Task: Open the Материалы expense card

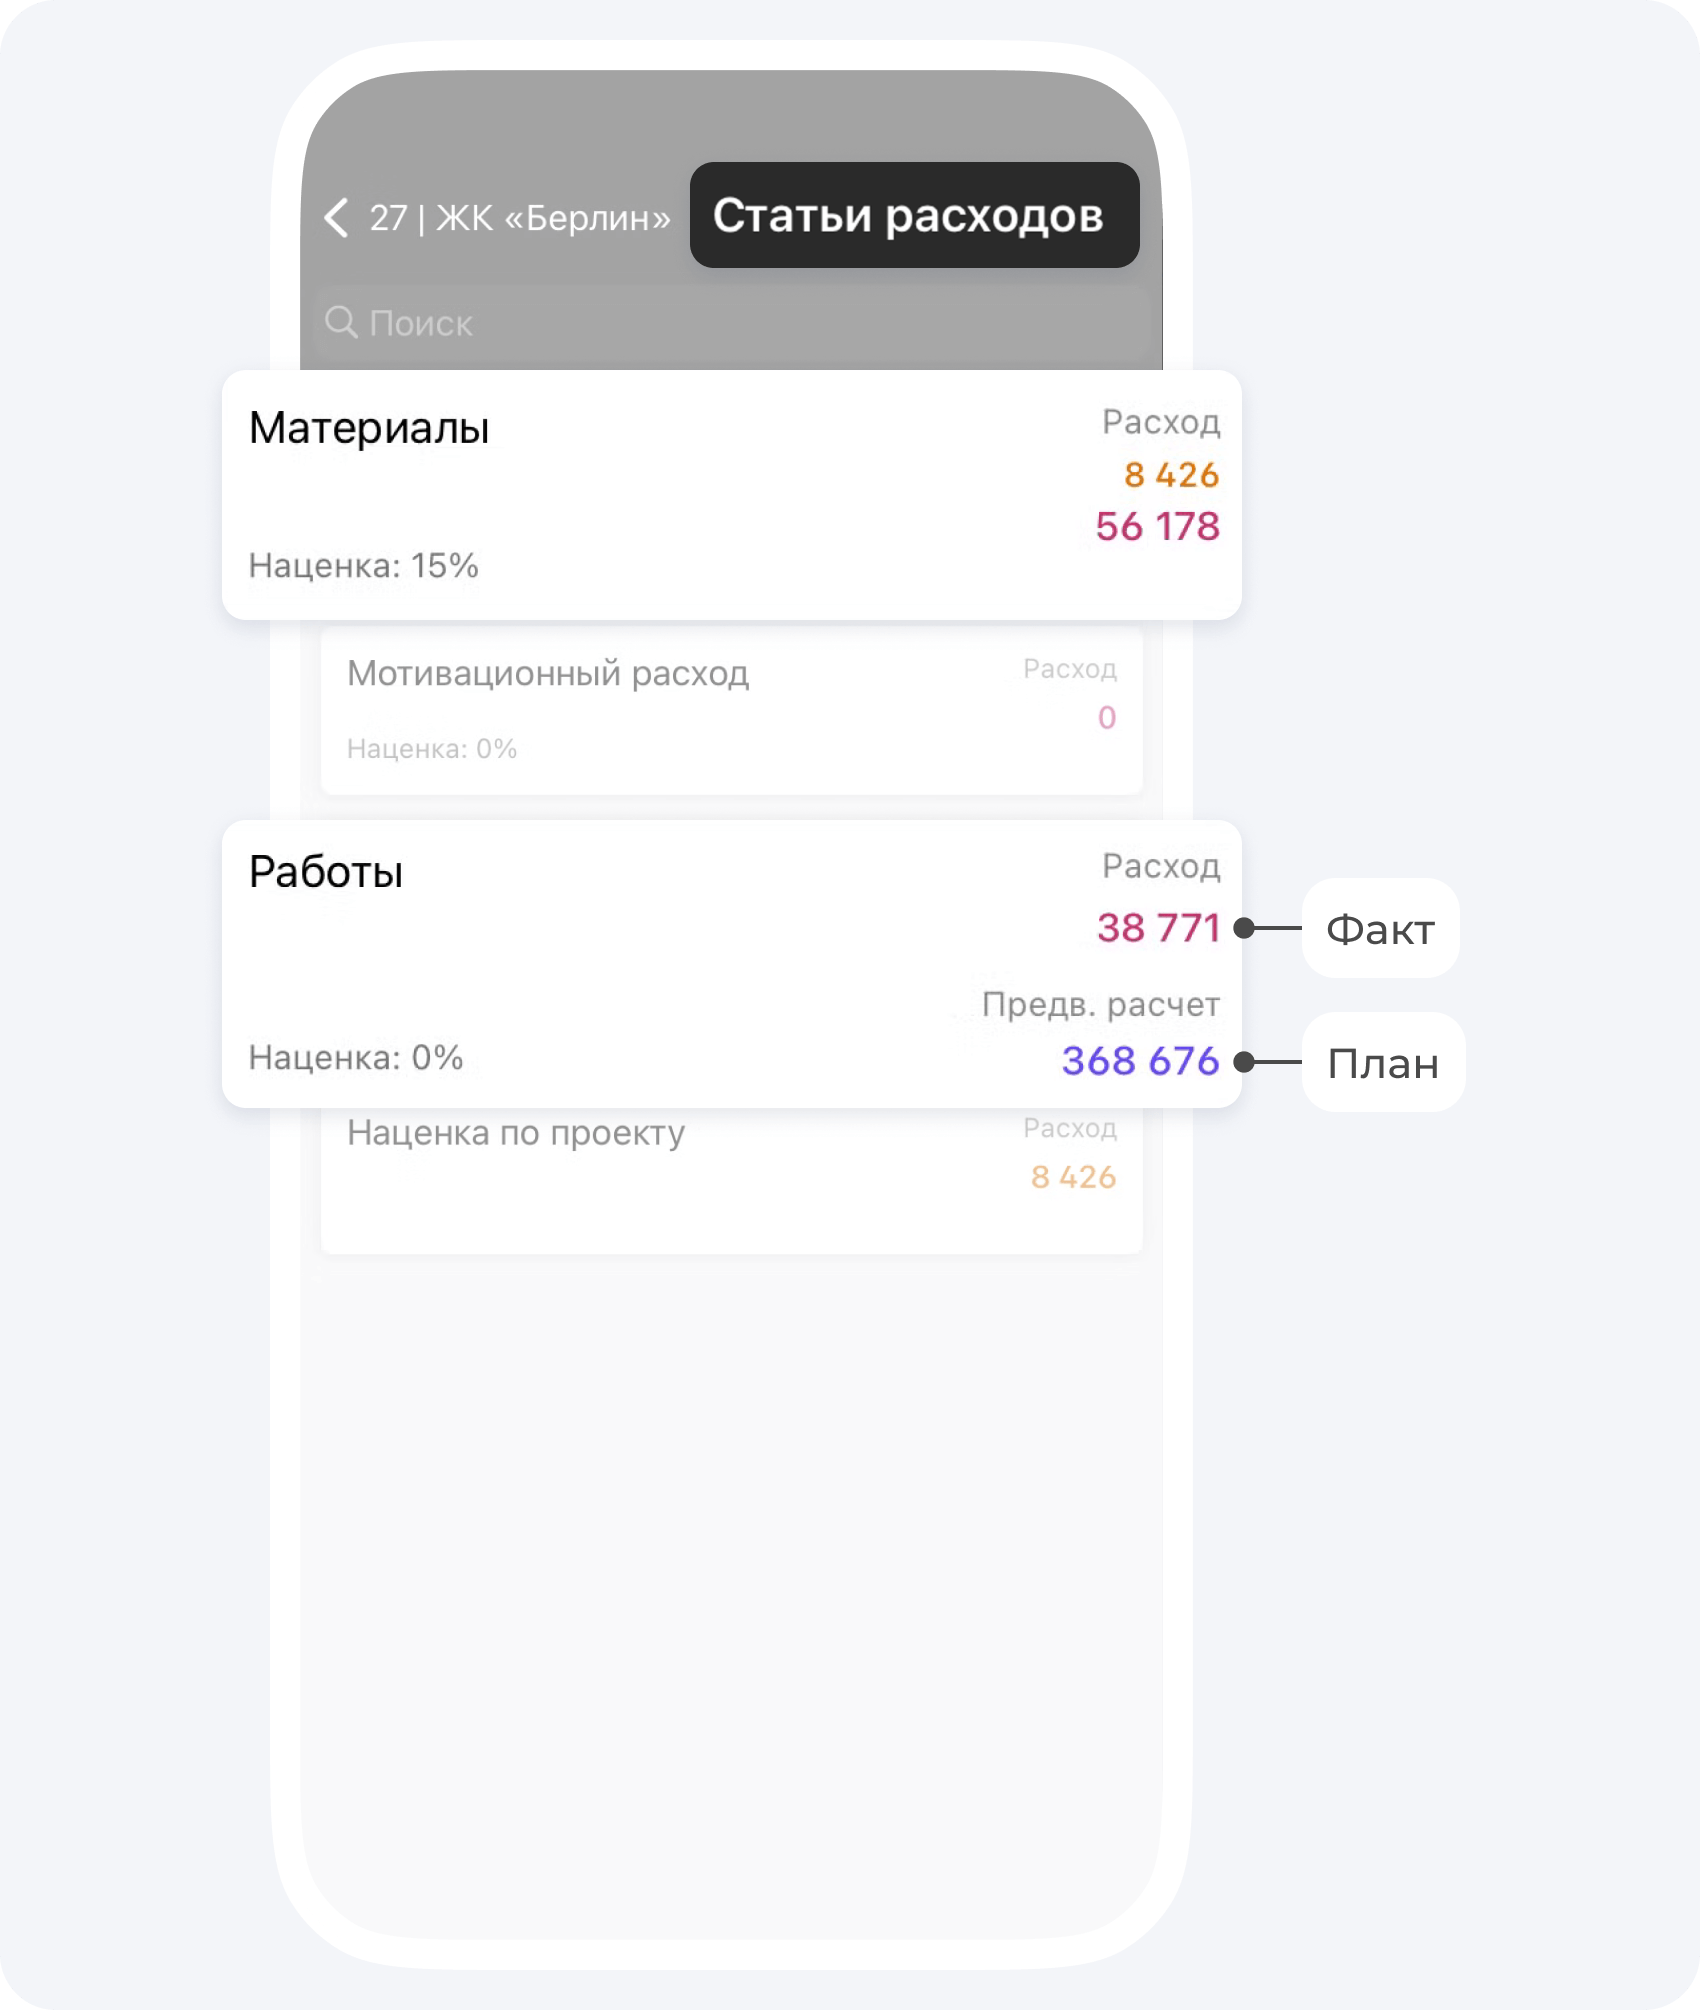Action: [x=732, y=495]
